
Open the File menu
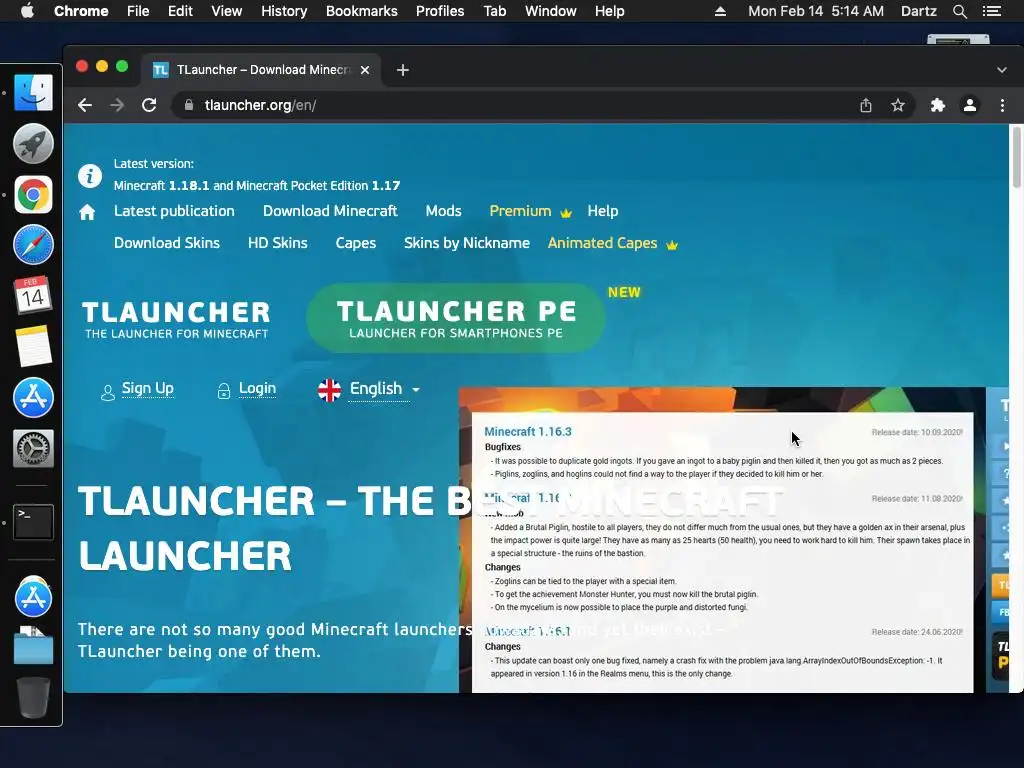coord(138,11)
